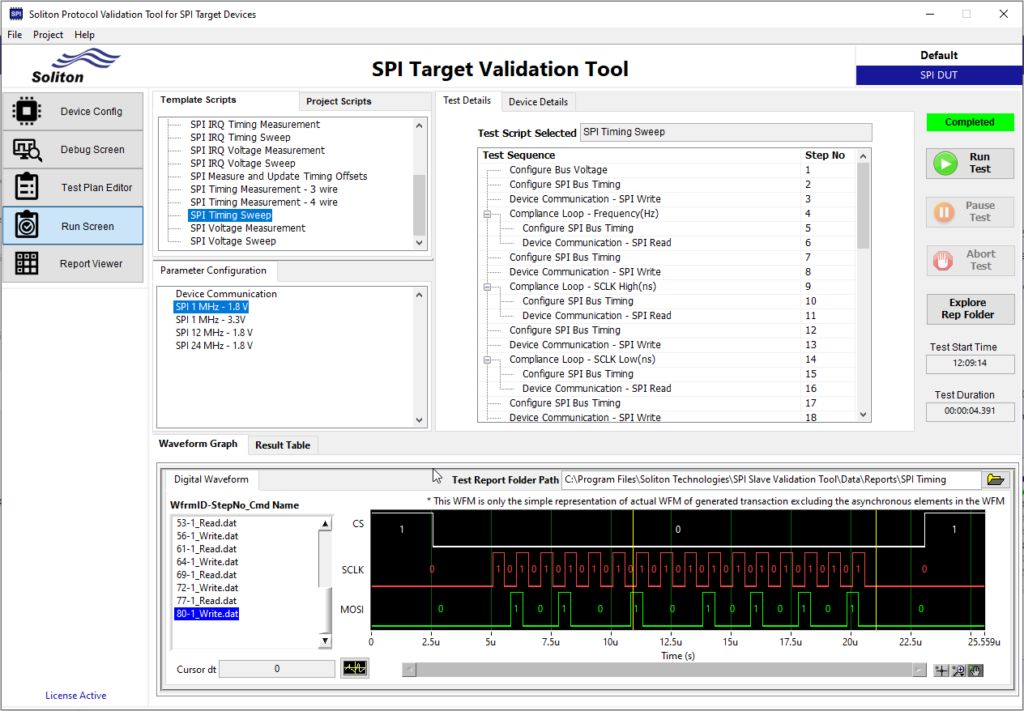Open the Result Table tab
The image size is (1024, 711).
282,445
